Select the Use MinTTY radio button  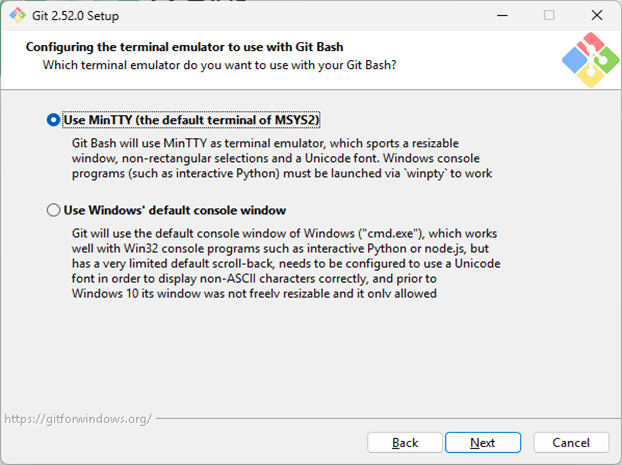coord(53,120)
